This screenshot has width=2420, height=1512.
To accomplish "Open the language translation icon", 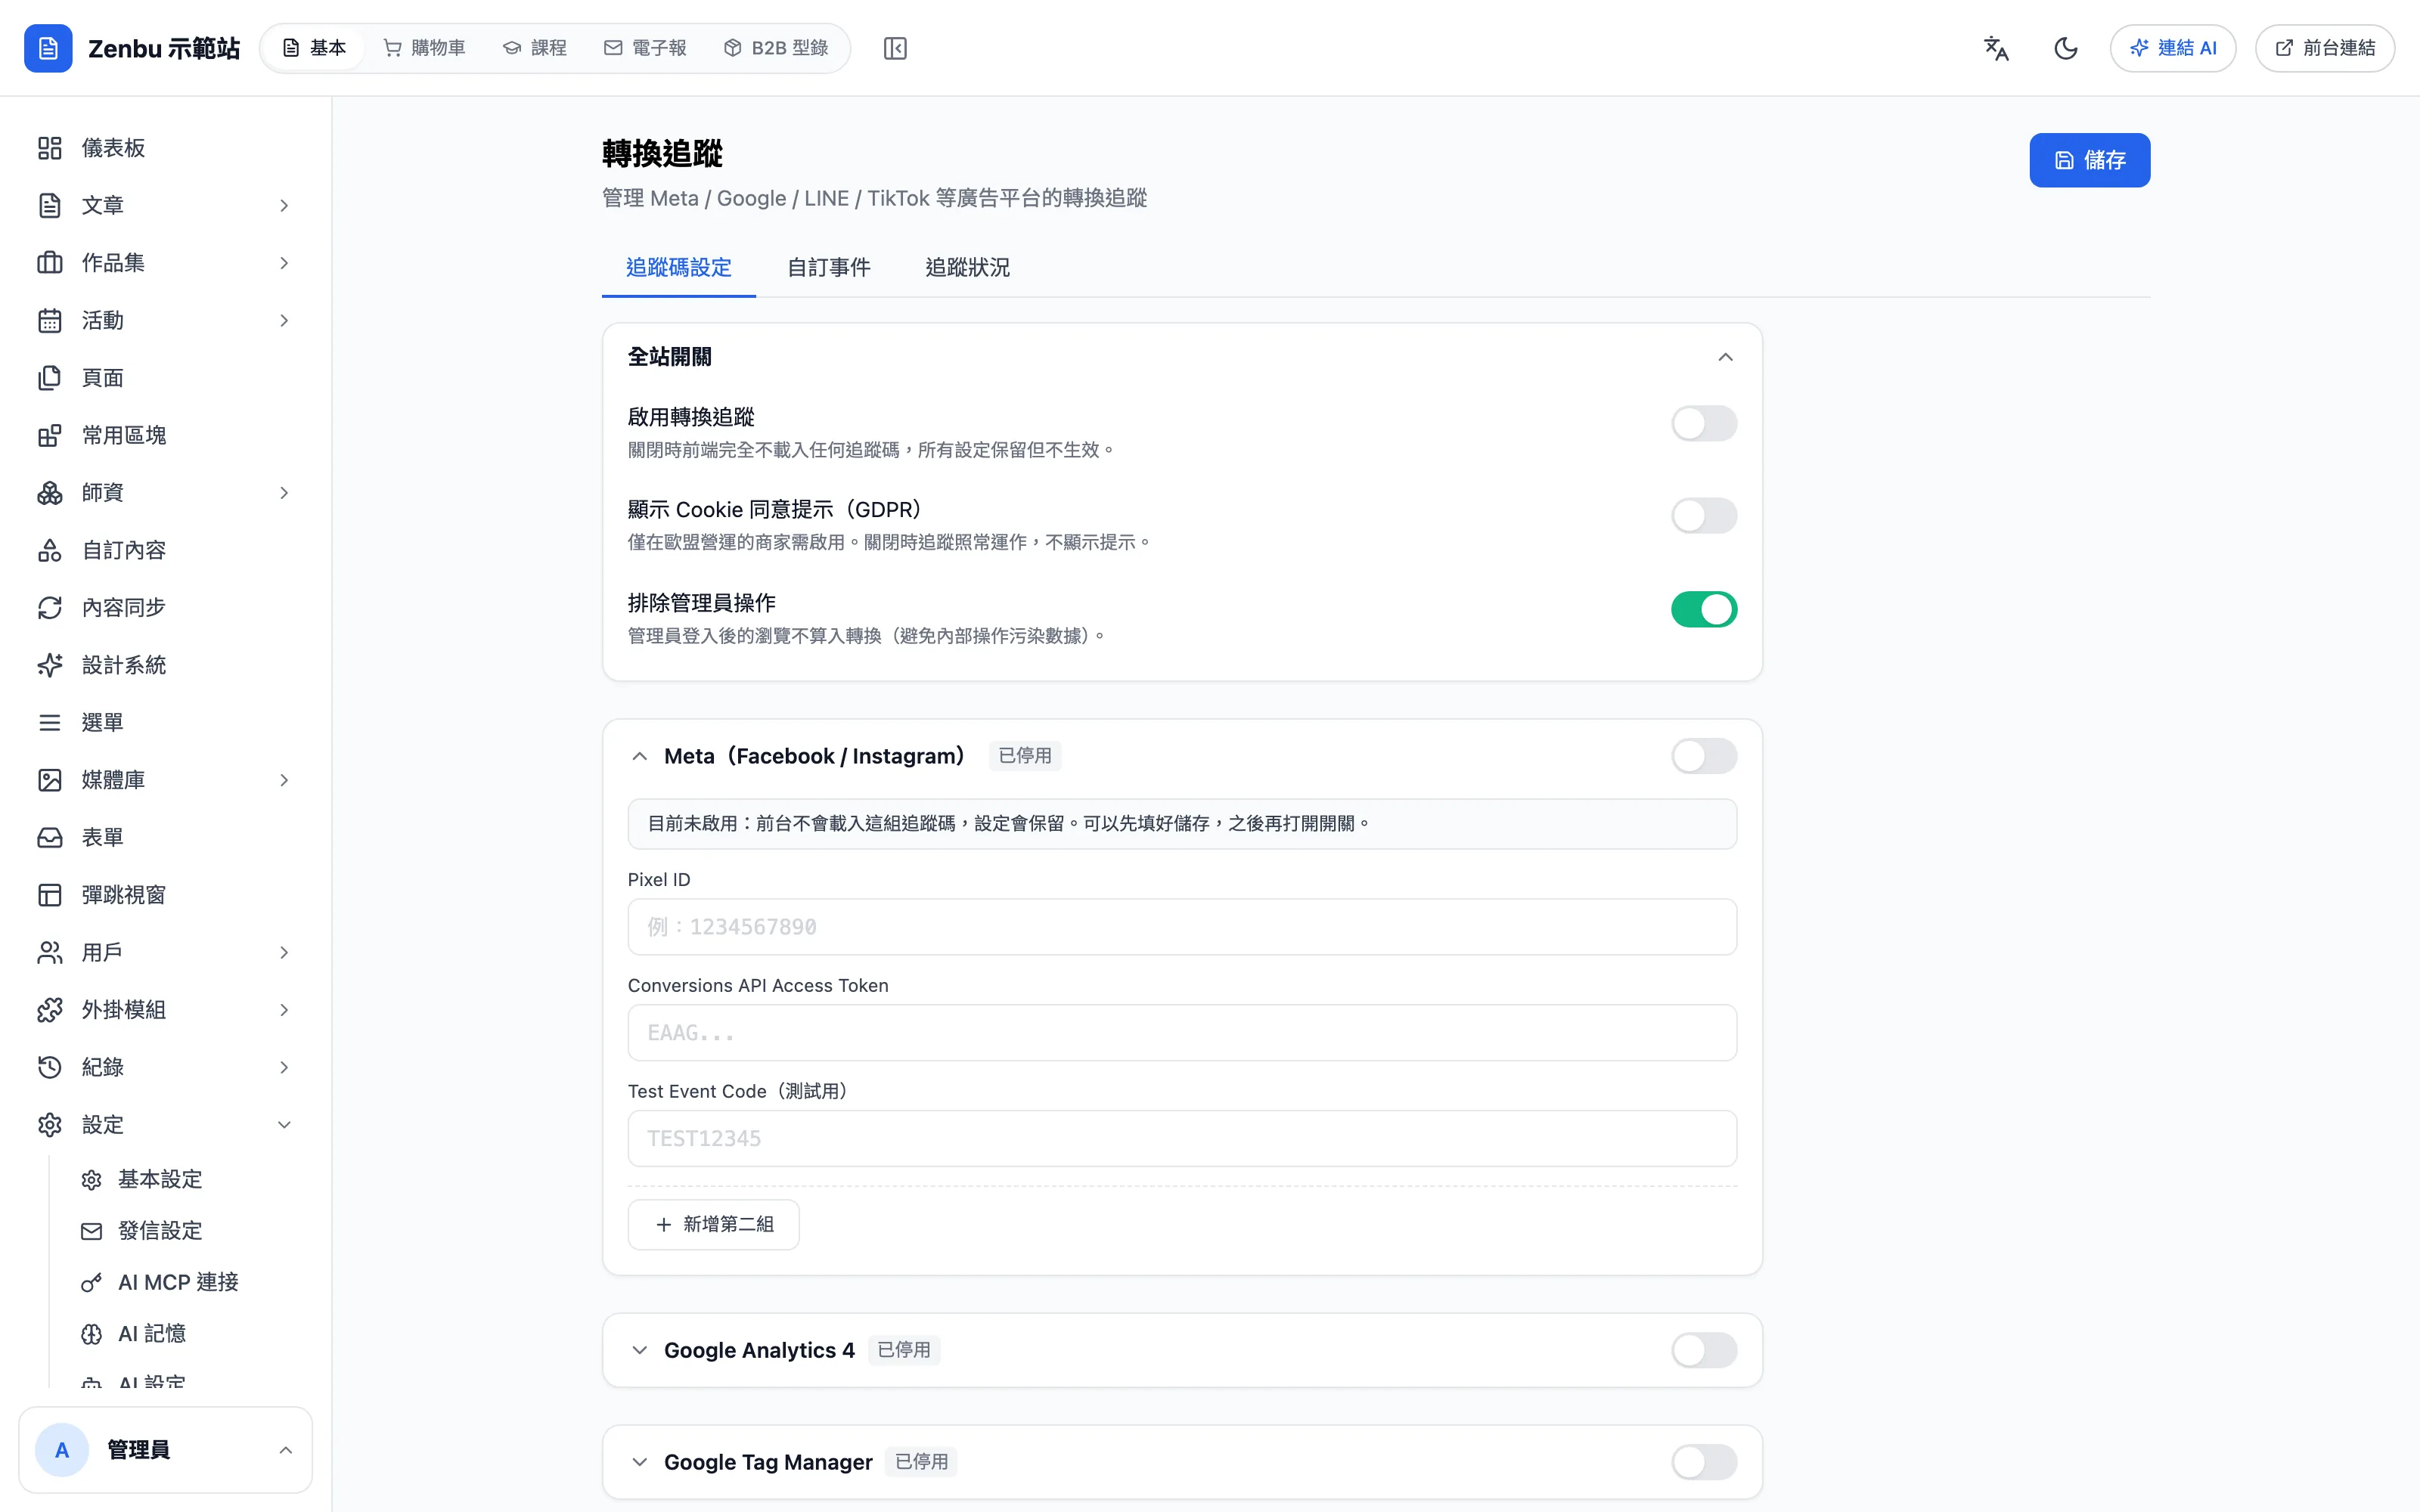I will click(1996, 48).
